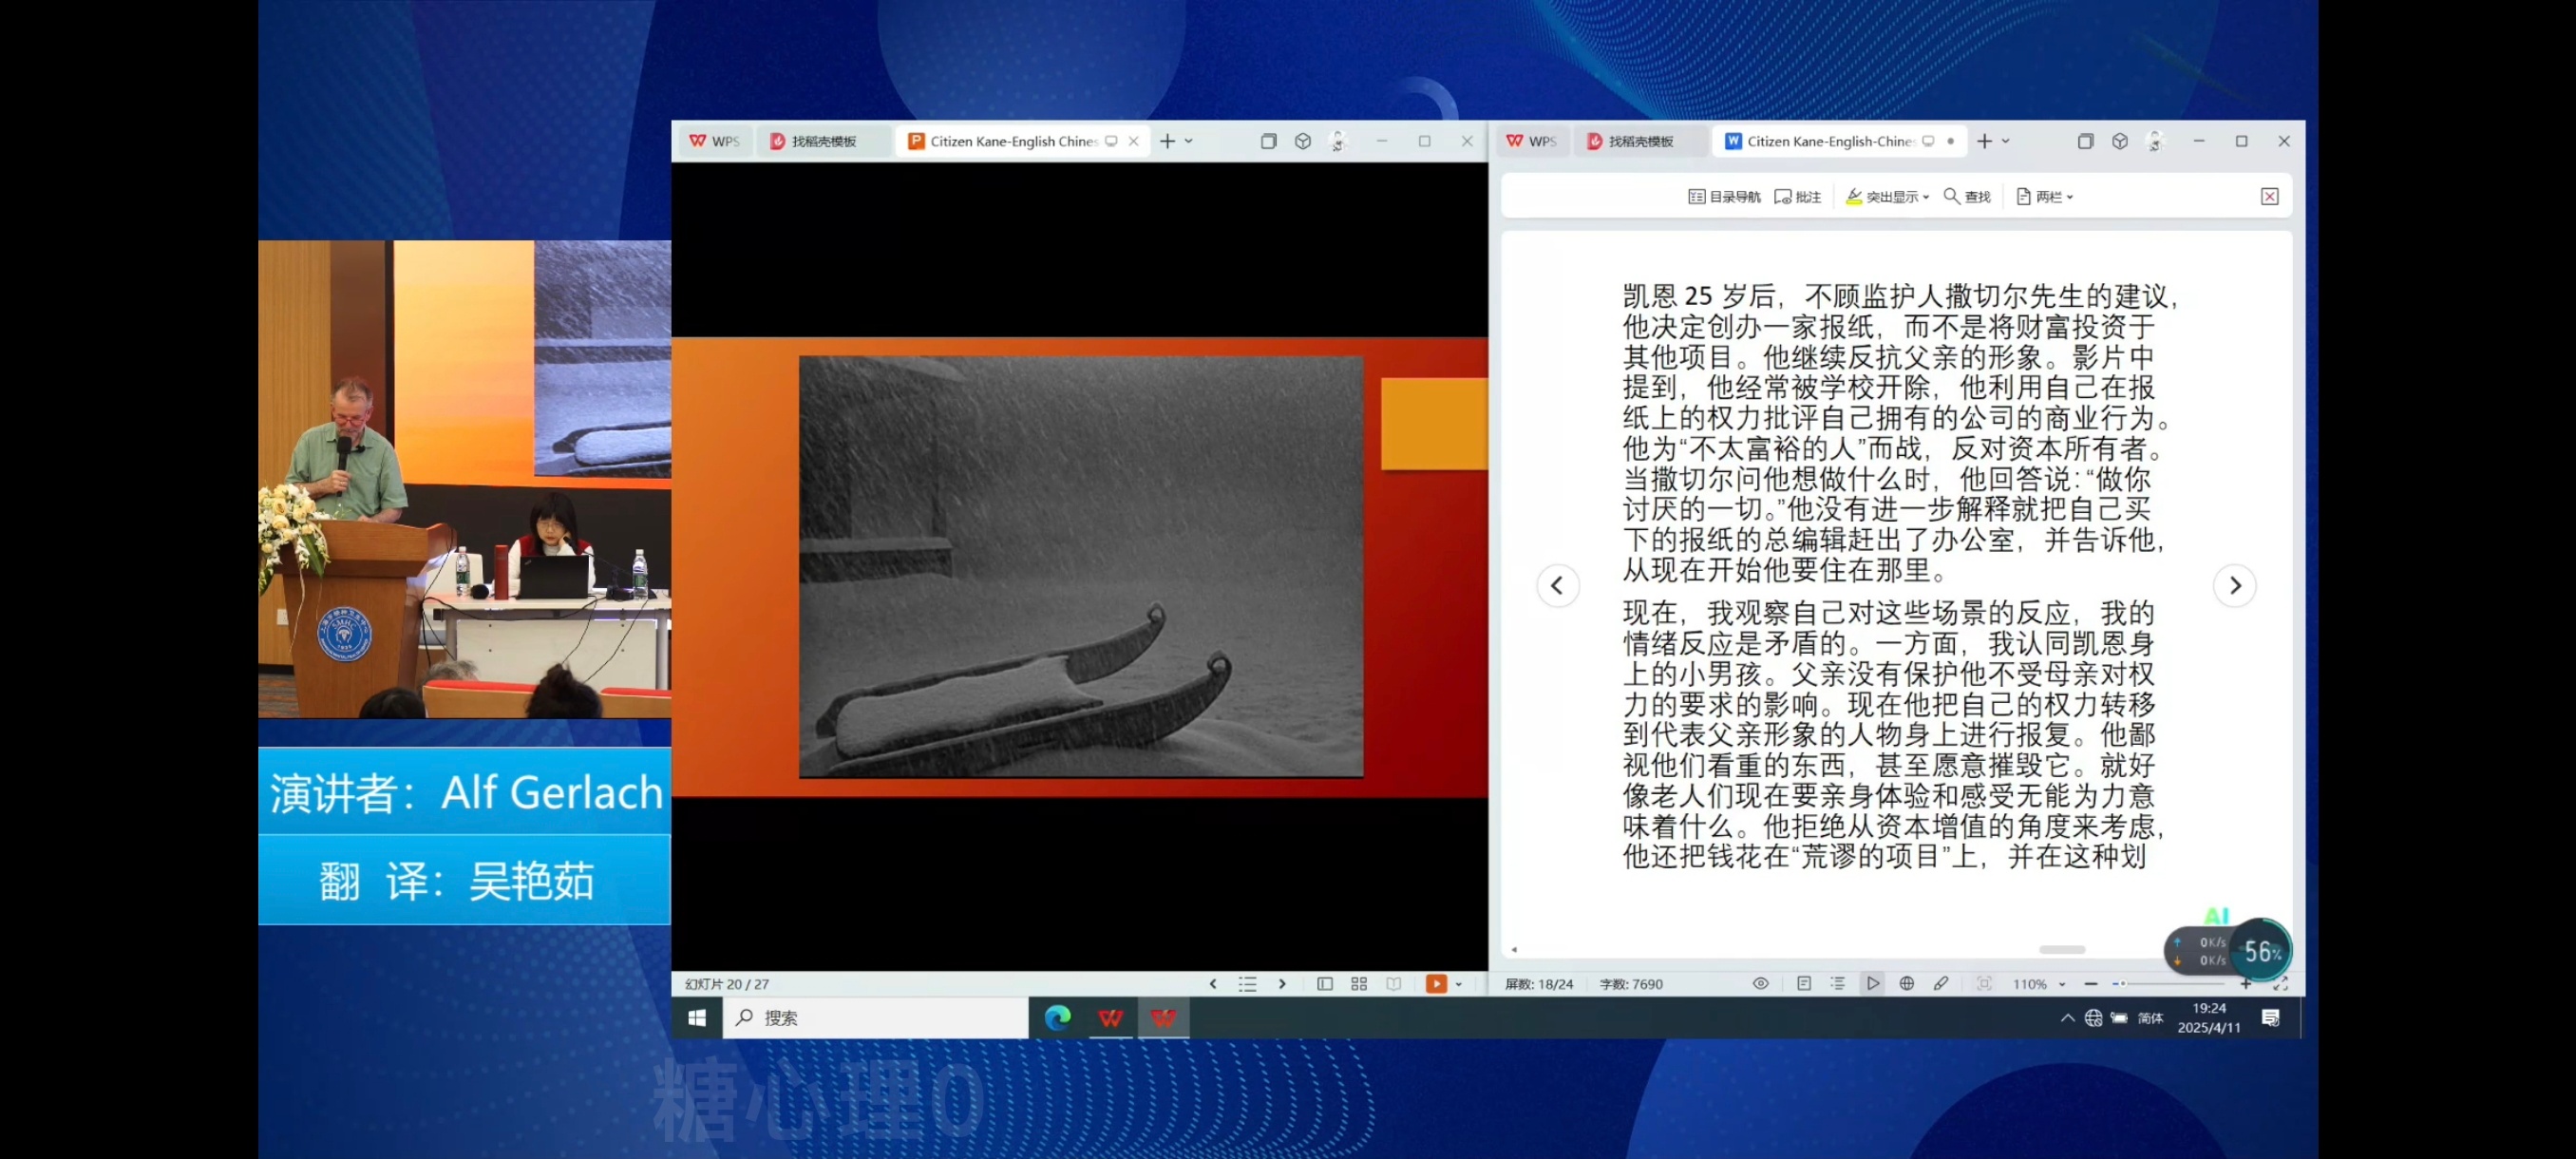
Task: Click the document zoom slider handle
Action: click(2122, 985)
